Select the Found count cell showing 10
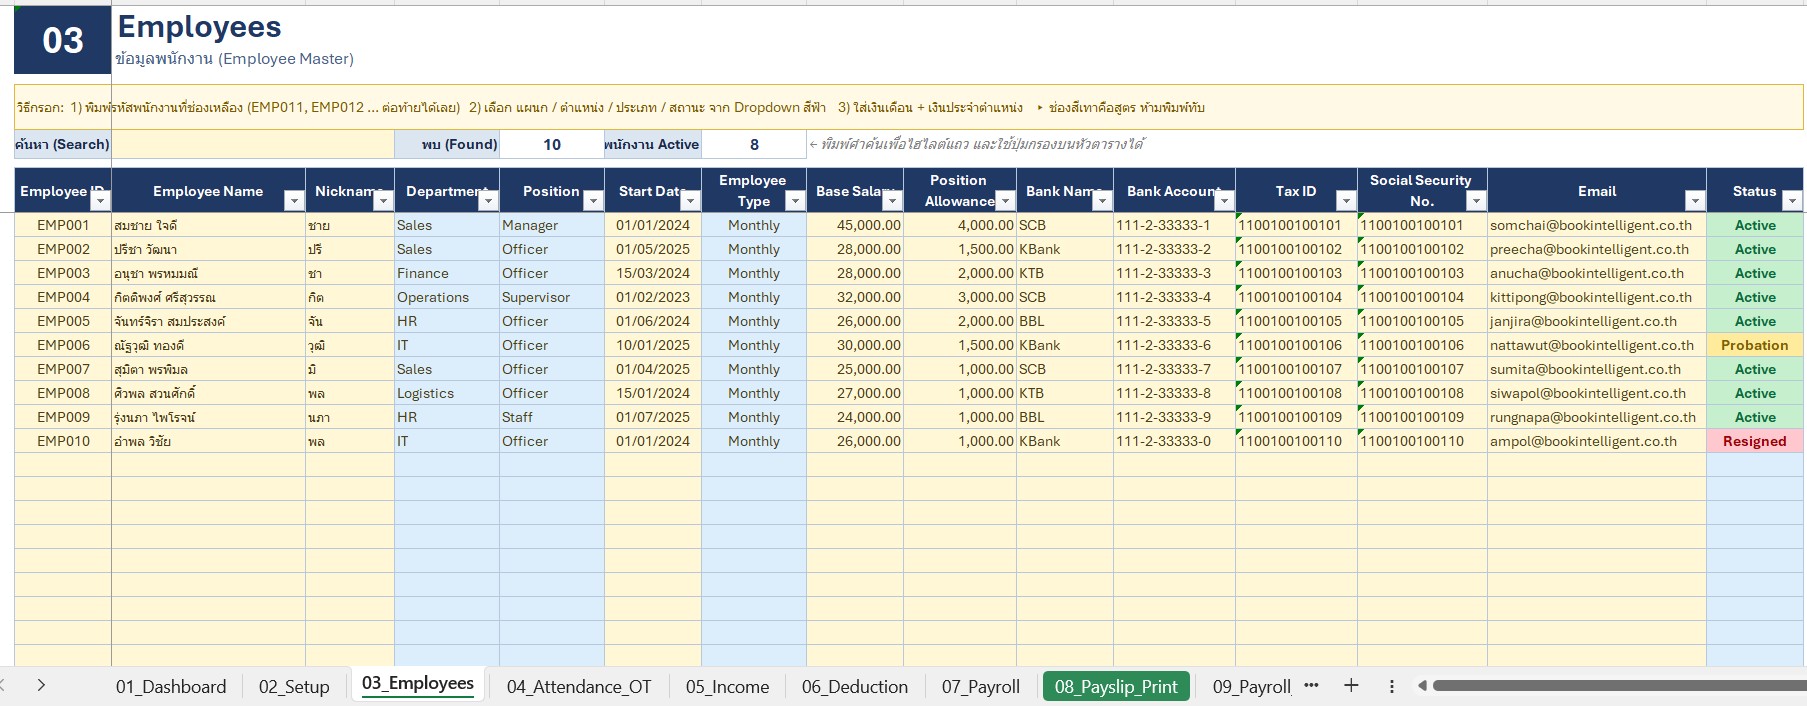 [x=552, y=145]
